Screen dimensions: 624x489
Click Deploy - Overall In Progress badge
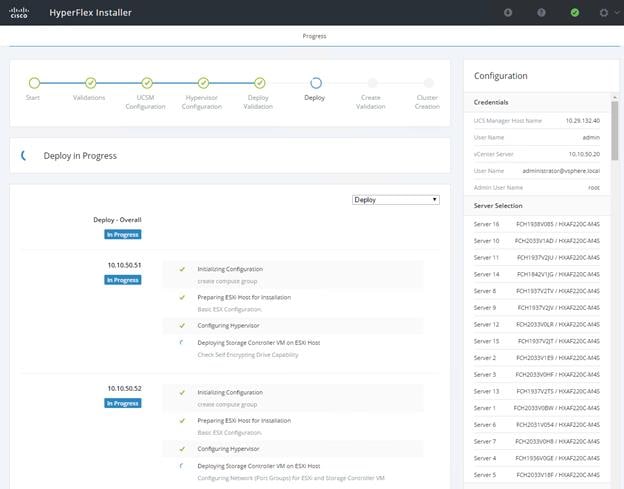(x=123, y=235)
